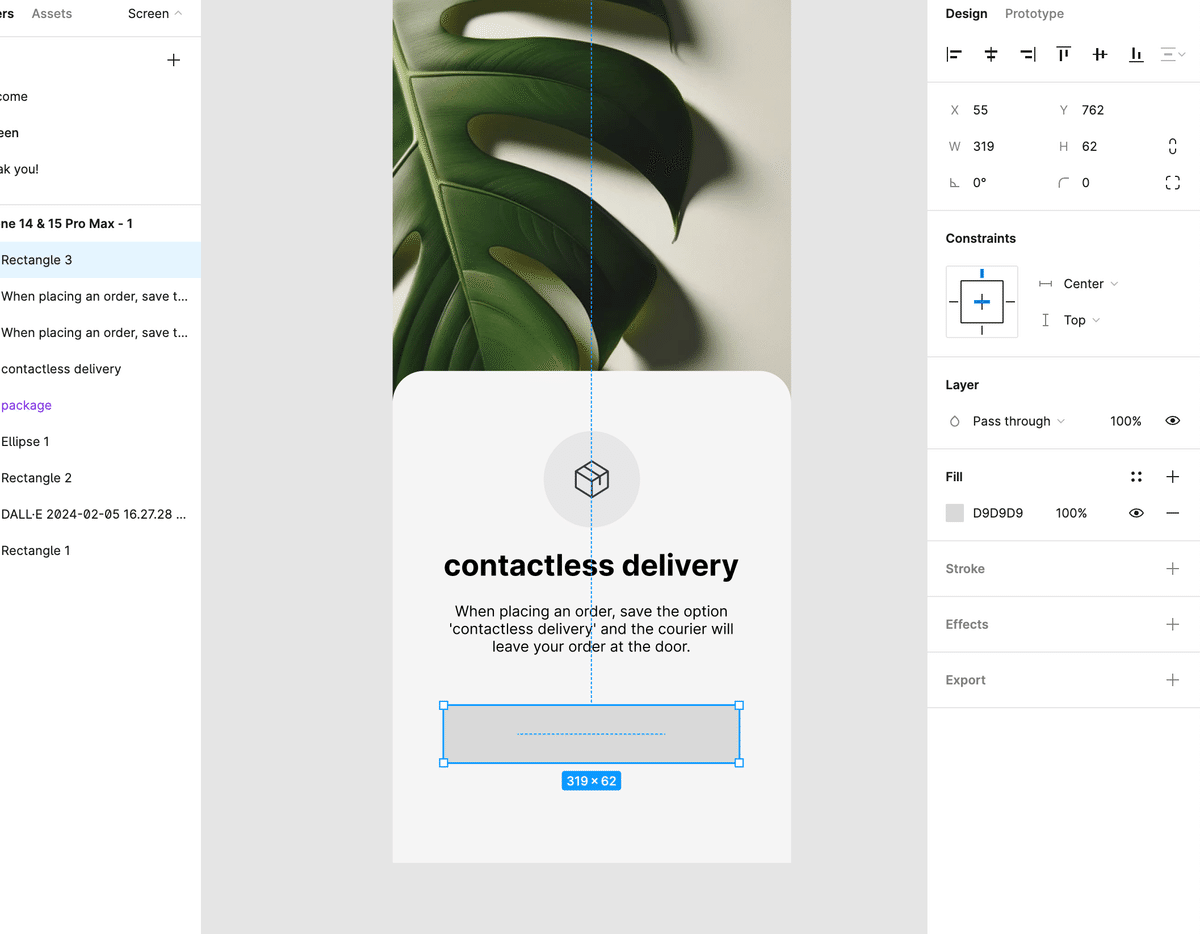Align selection to left edge
1200x934 pixels.
coord(954,55)
